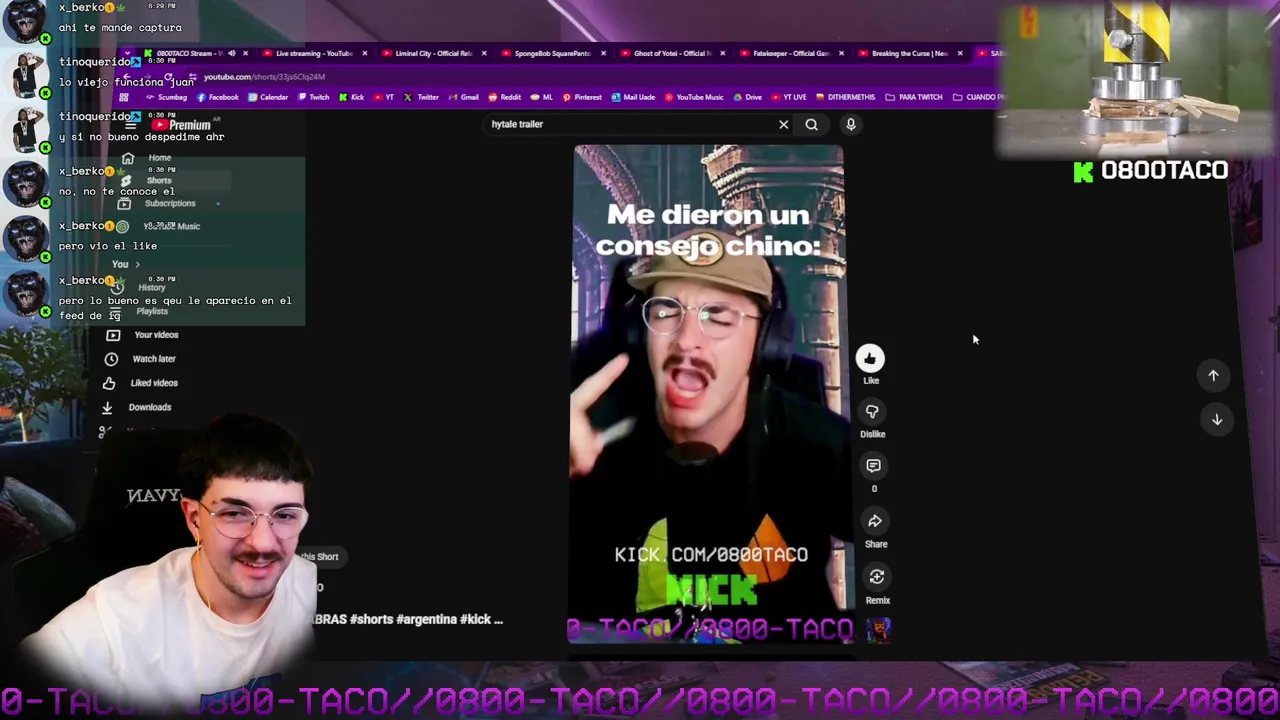This screenshot has width=1280, height=720.
Task: Open 'Watch later' in the sidebar
Action: (140, 359)
